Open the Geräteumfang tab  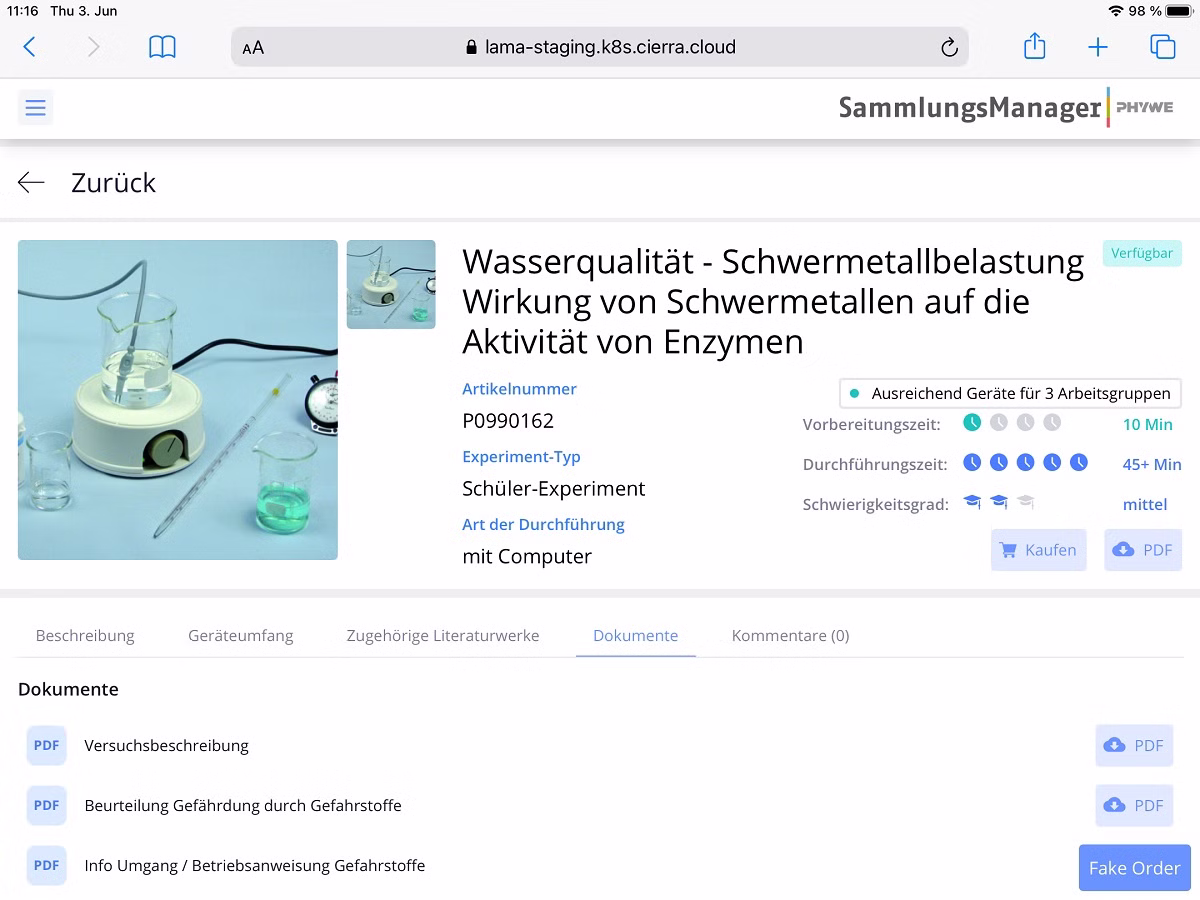(x=241, y=635)
